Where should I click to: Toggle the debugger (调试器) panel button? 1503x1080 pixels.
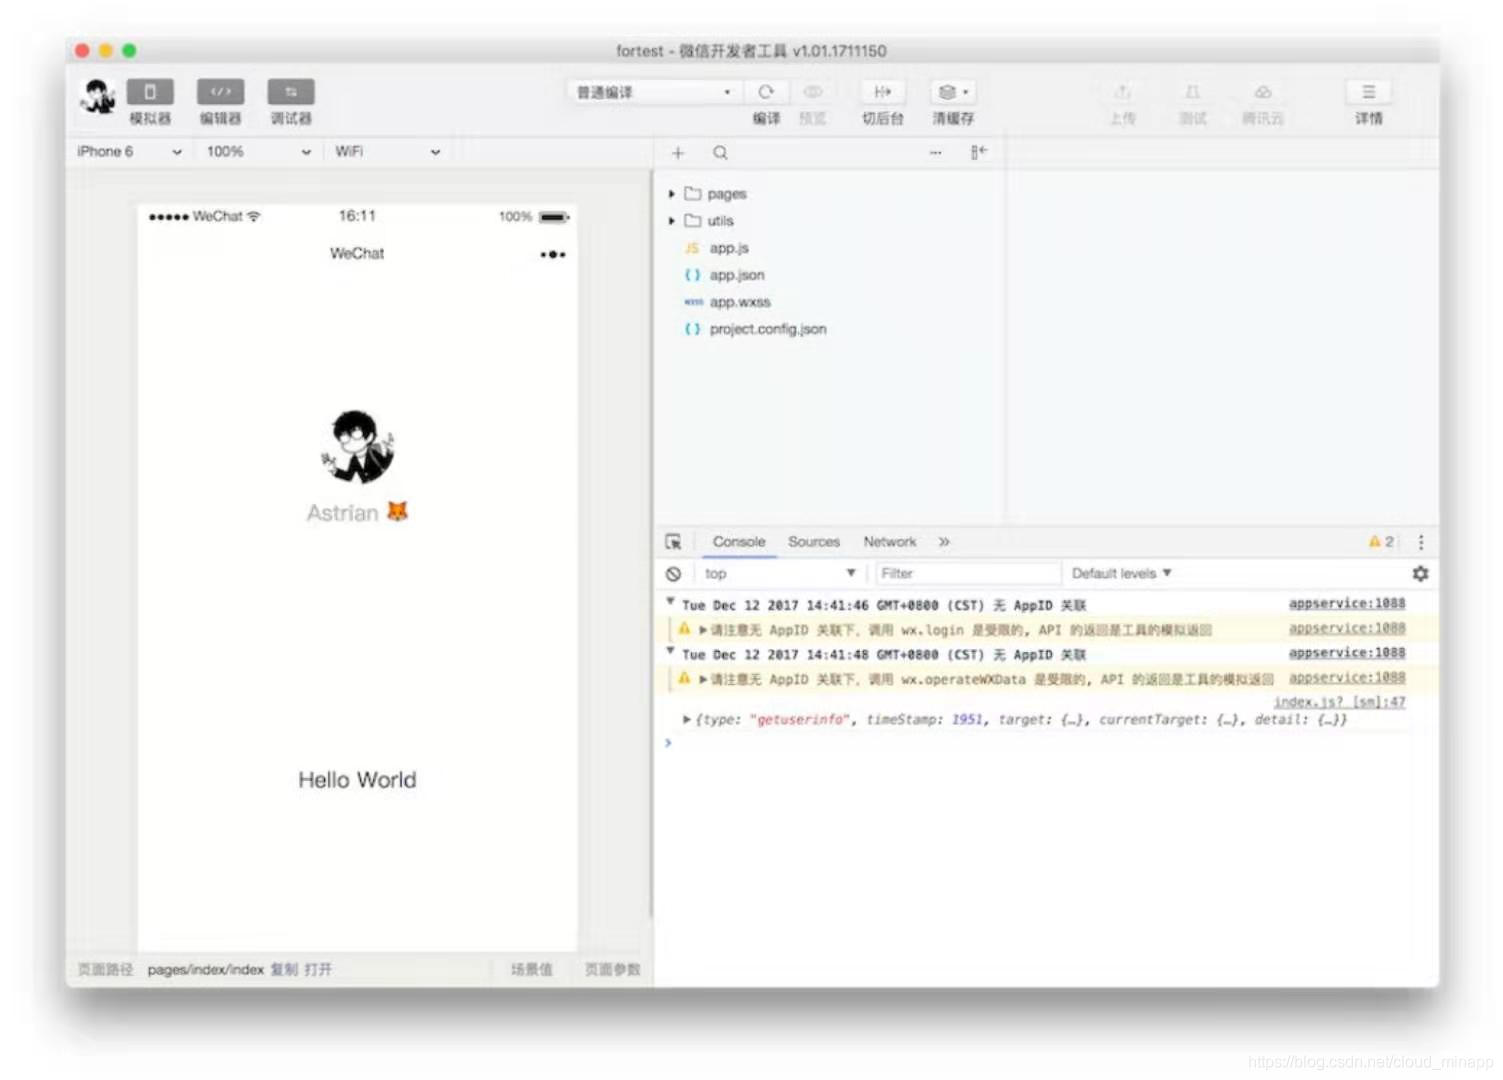click(x=291, y=92)
